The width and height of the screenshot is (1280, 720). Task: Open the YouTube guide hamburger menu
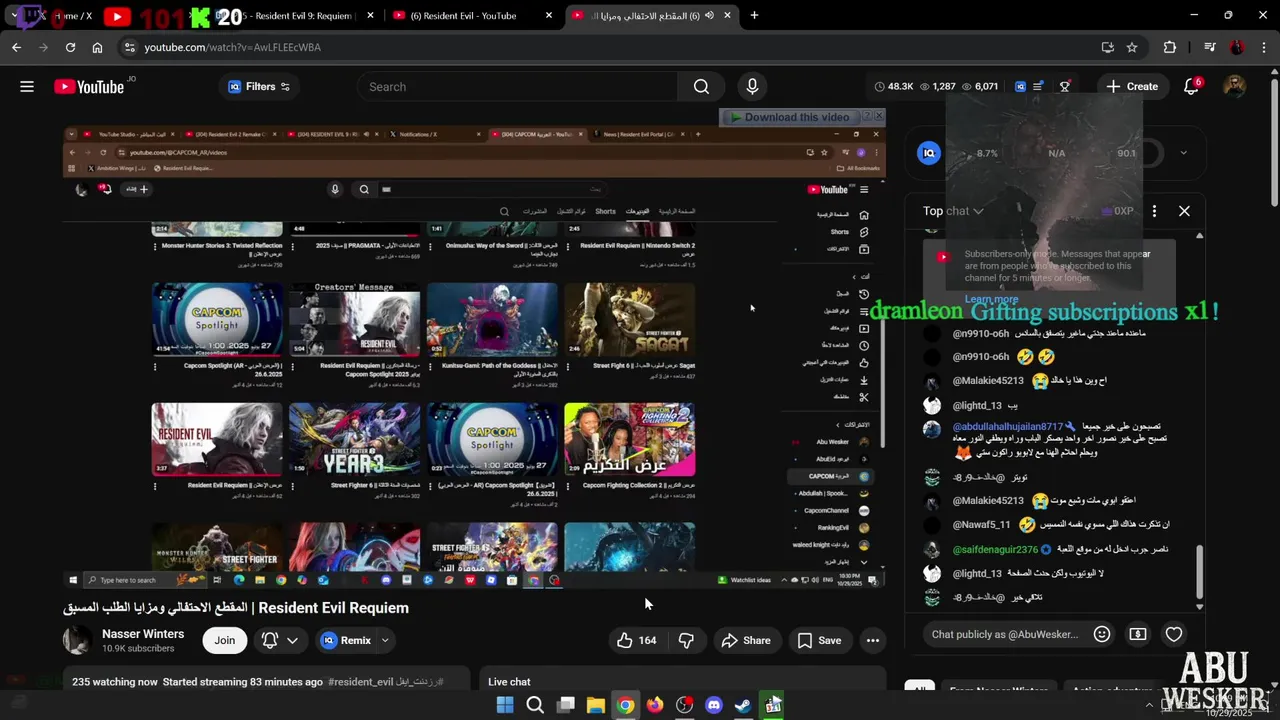click(x=27, y=87)
